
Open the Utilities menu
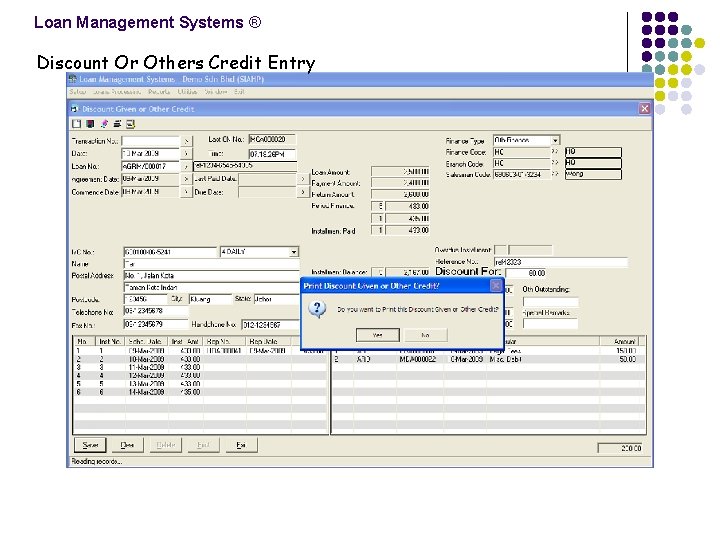pyautogui.click(x=187, y=92)
